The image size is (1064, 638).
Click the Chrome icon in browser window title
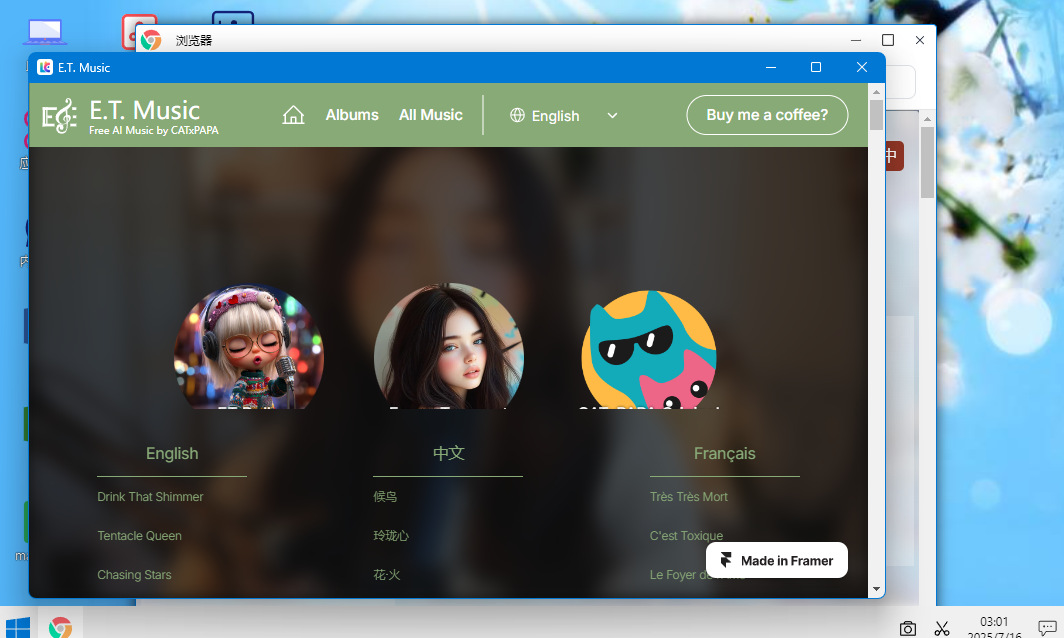tap(151, 40)
